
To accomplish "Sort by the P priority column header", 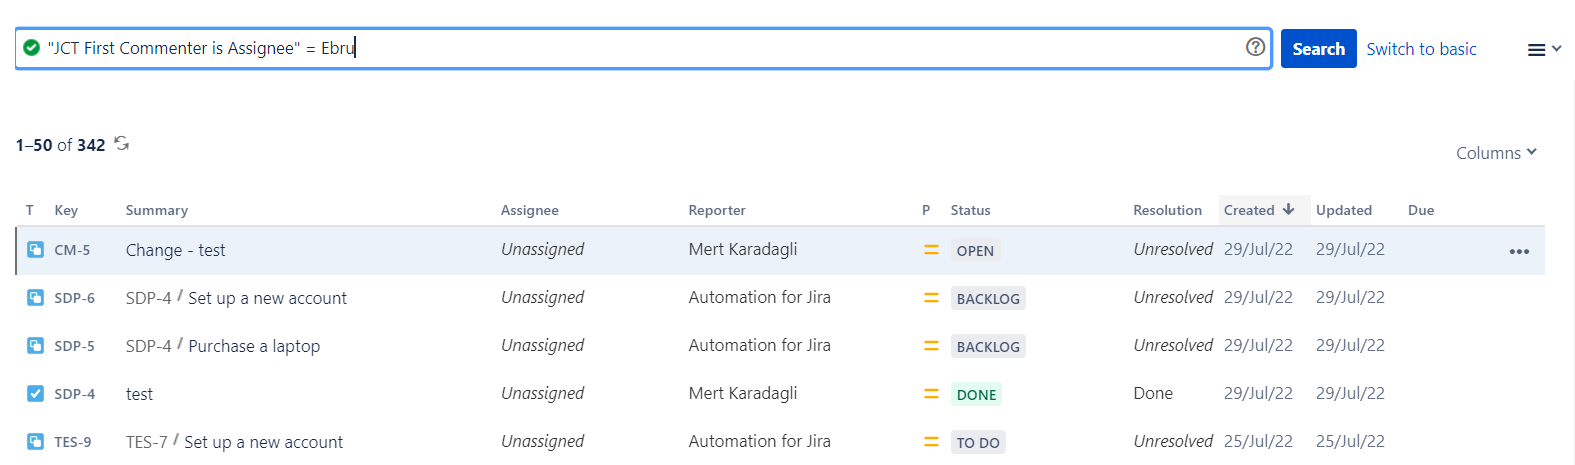I will 926,210.
